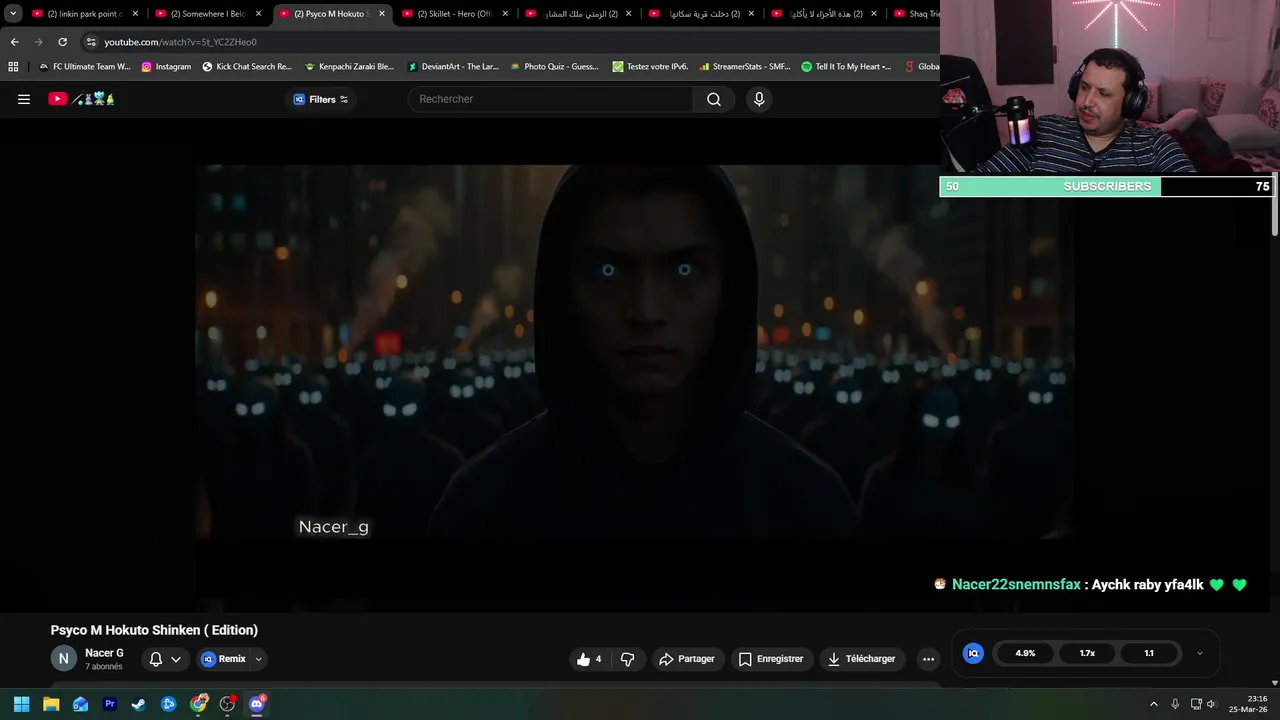1280x720 pixels.
Task: Click the vidIQ logo in stats panel
Action: tap(973, 653)
